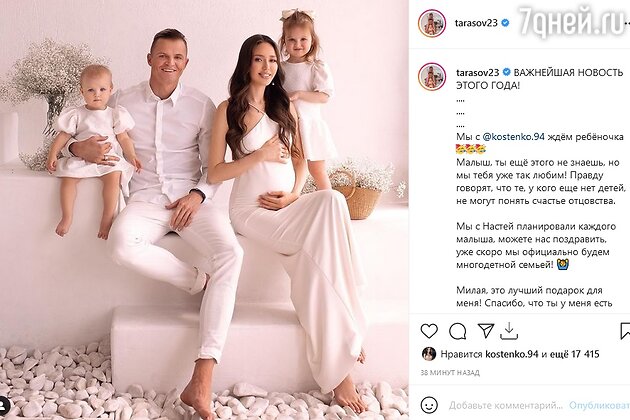
Task: Click the Опубликовать button
Action: 599,405
